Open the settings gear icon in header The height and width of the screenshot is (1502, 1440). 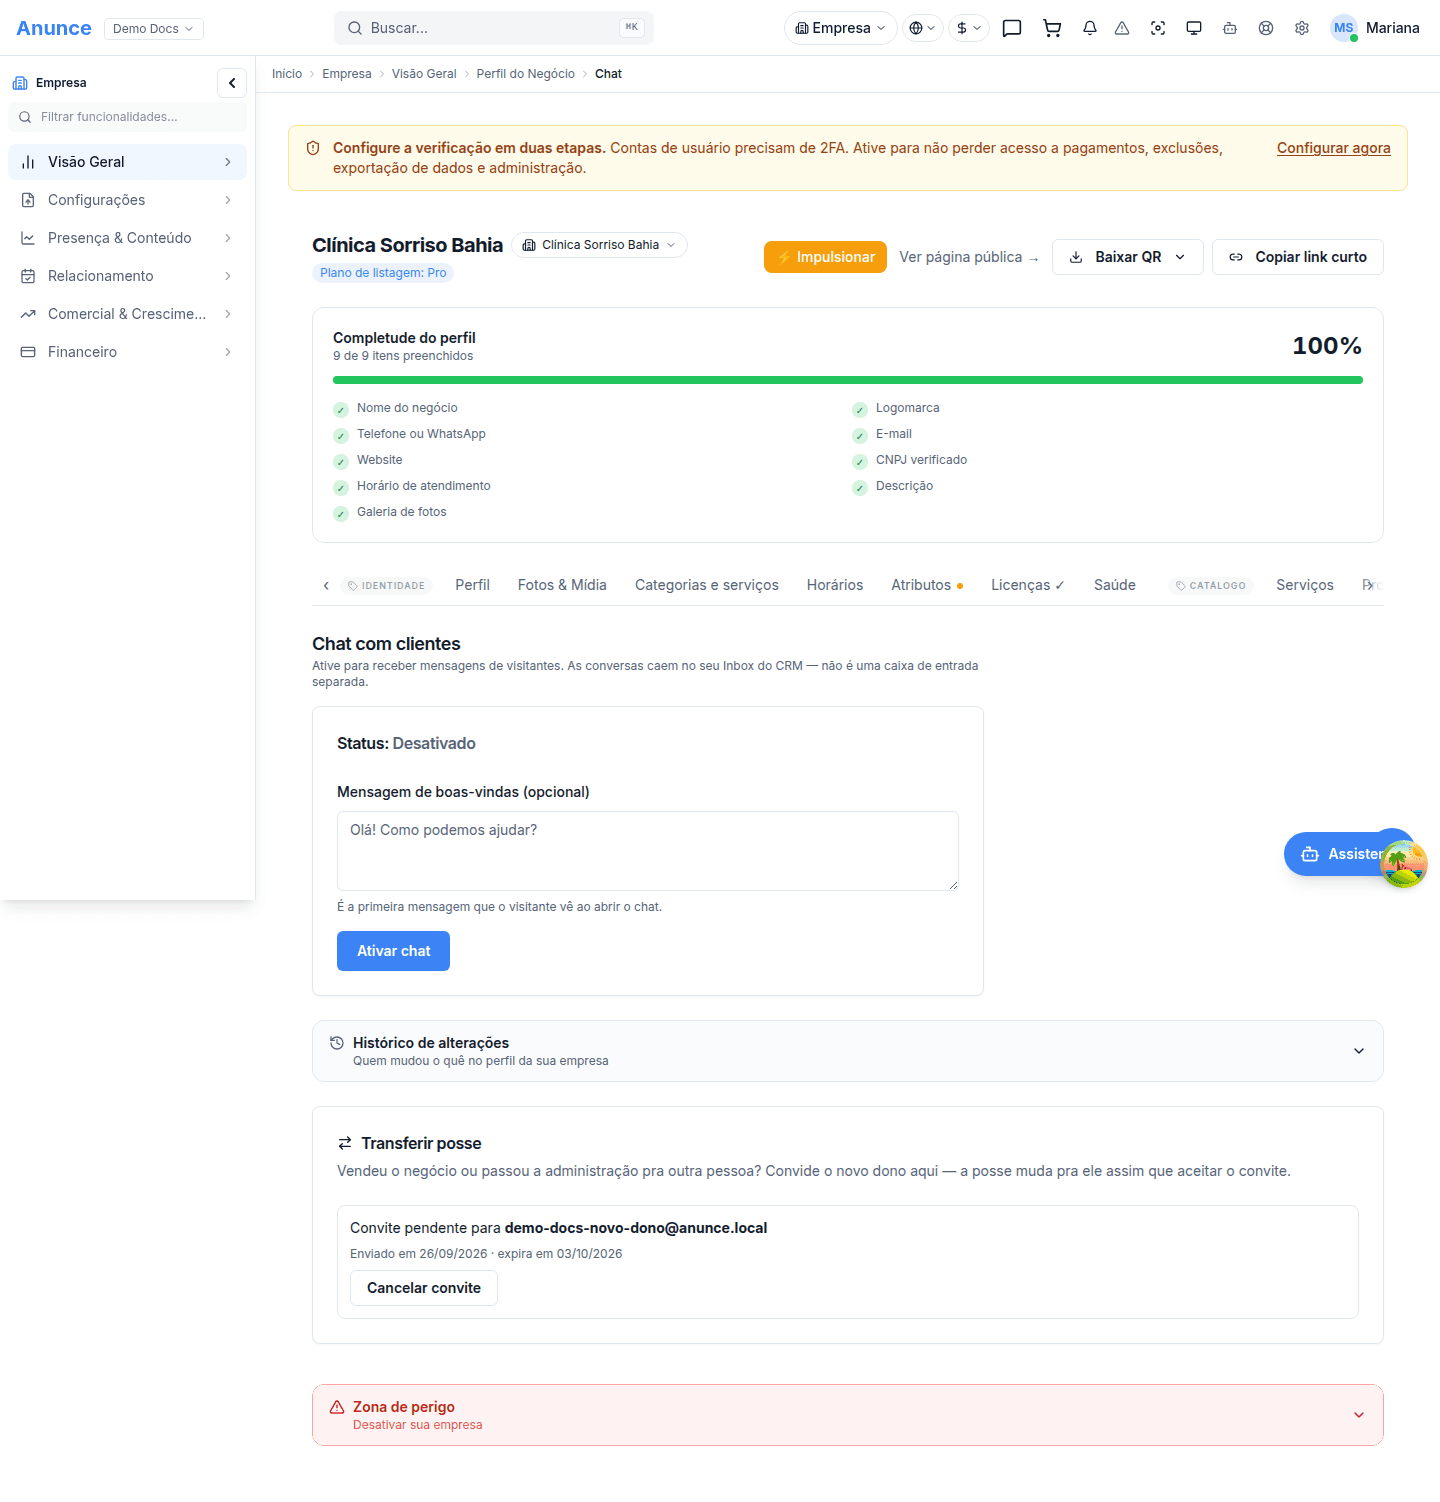point(1302,28)
